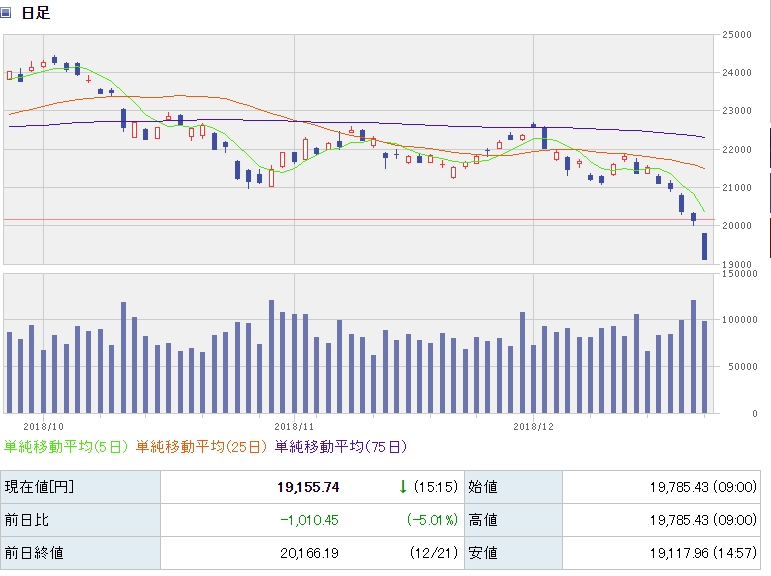Click the last large blue candlestick near 19000
771x576 pixels.
tap(704, 246)
